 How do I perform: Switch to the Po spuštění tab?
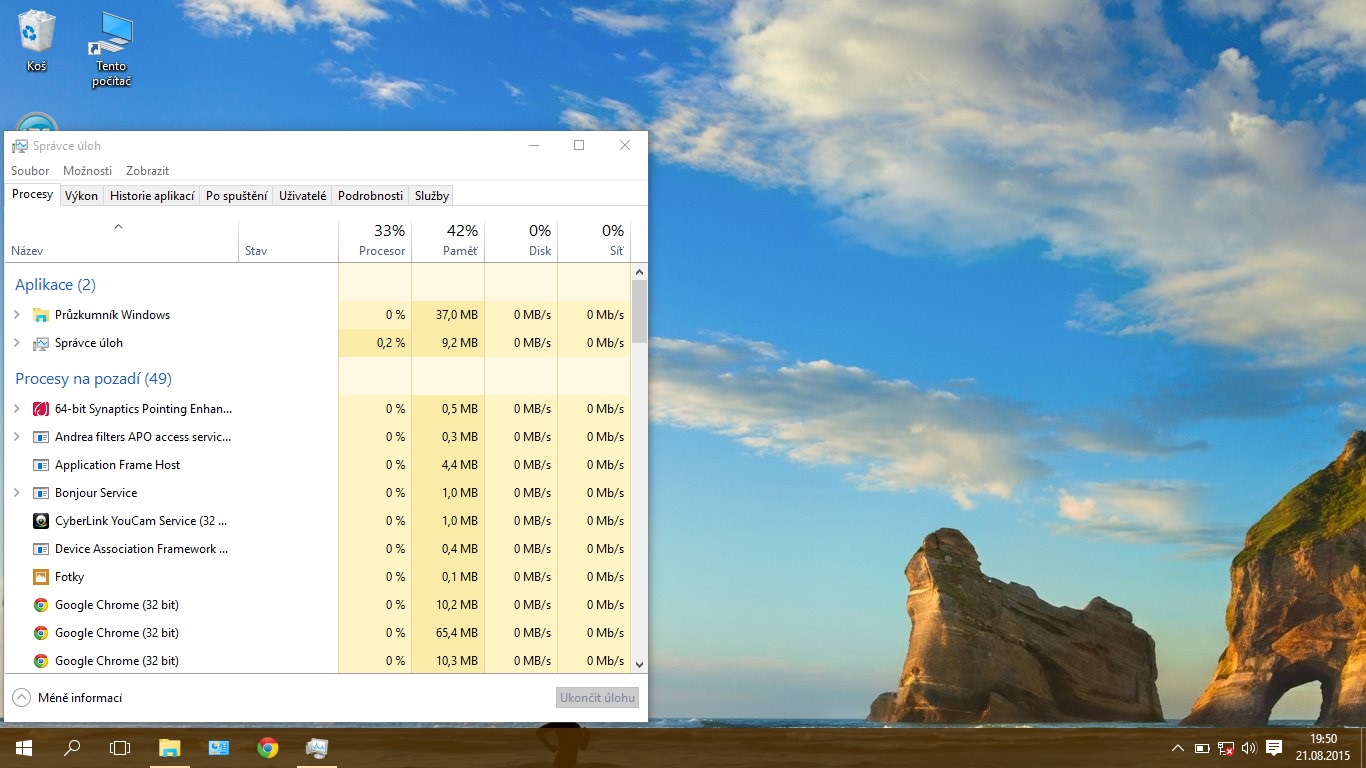point(236,196)
